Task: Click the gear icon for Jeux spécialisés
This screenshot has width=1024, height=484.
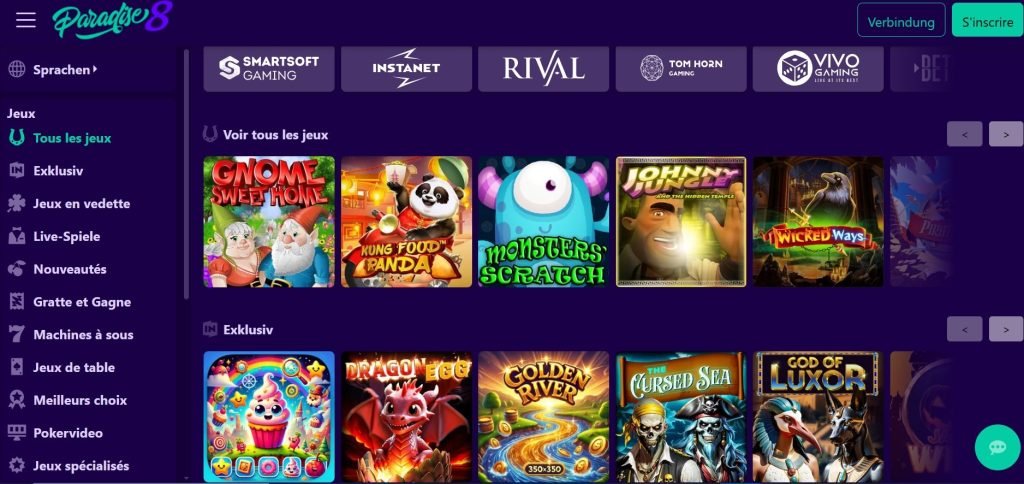Action: (x=17, y=466)
